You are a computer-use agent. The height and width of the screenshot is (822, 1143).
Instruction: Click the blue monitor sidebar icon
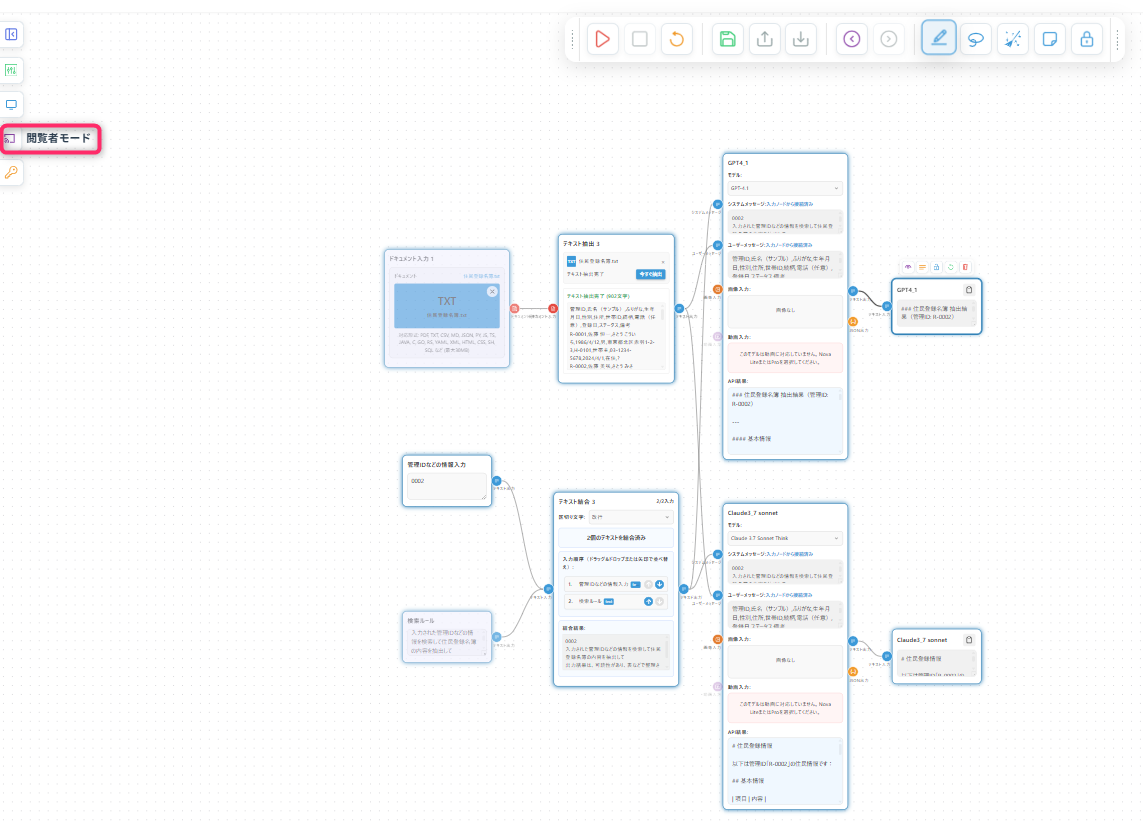click(x=11, y=104)
